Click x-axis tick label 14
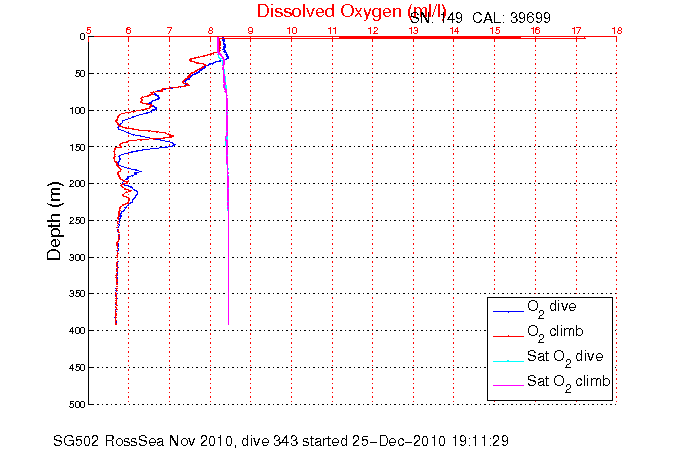Image resolution: width=681 pixels, height=454 pixels. pyautogui.click(x=454, y=30)
